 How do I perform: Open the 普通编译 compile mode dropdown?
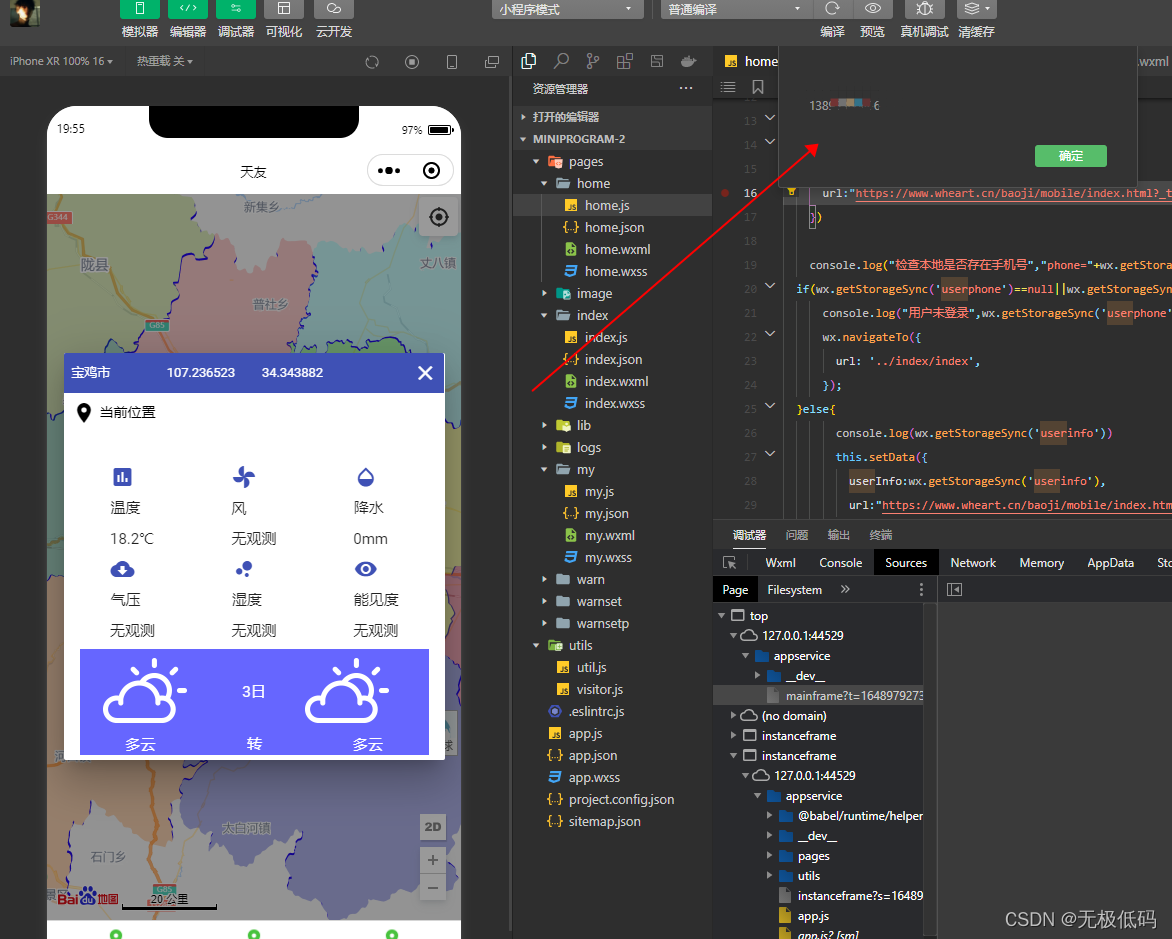[x=735, y=9]
